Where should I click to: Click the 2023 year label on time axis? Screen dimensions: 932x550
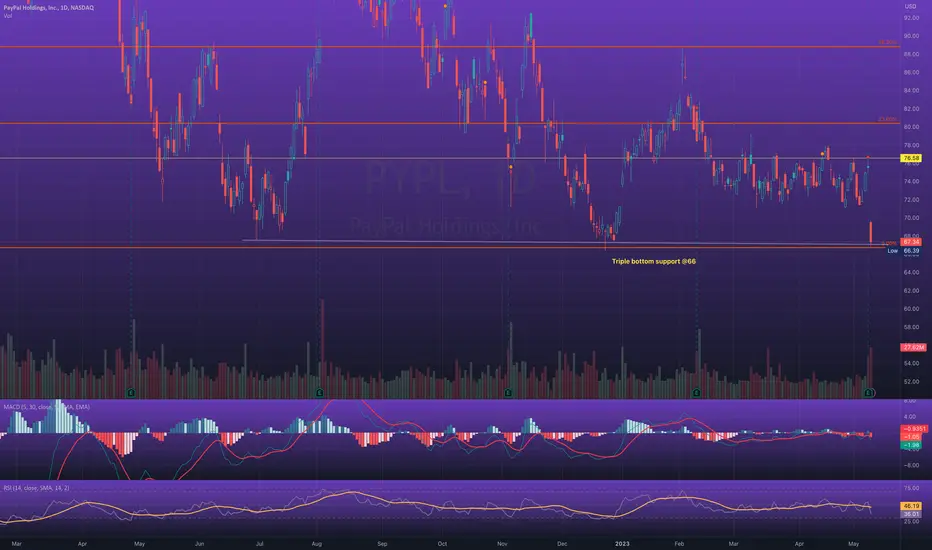622,543
